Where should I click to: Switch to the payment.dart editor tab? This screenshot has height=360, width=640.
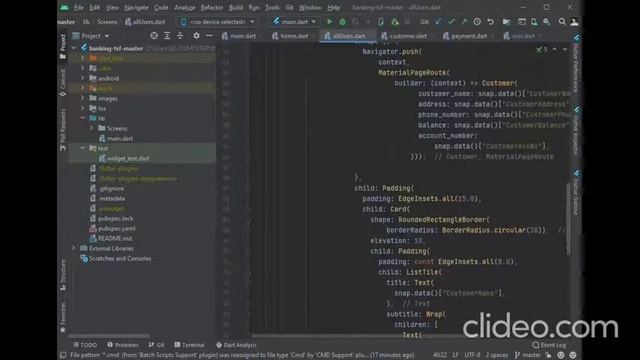(x=466, y=36)
